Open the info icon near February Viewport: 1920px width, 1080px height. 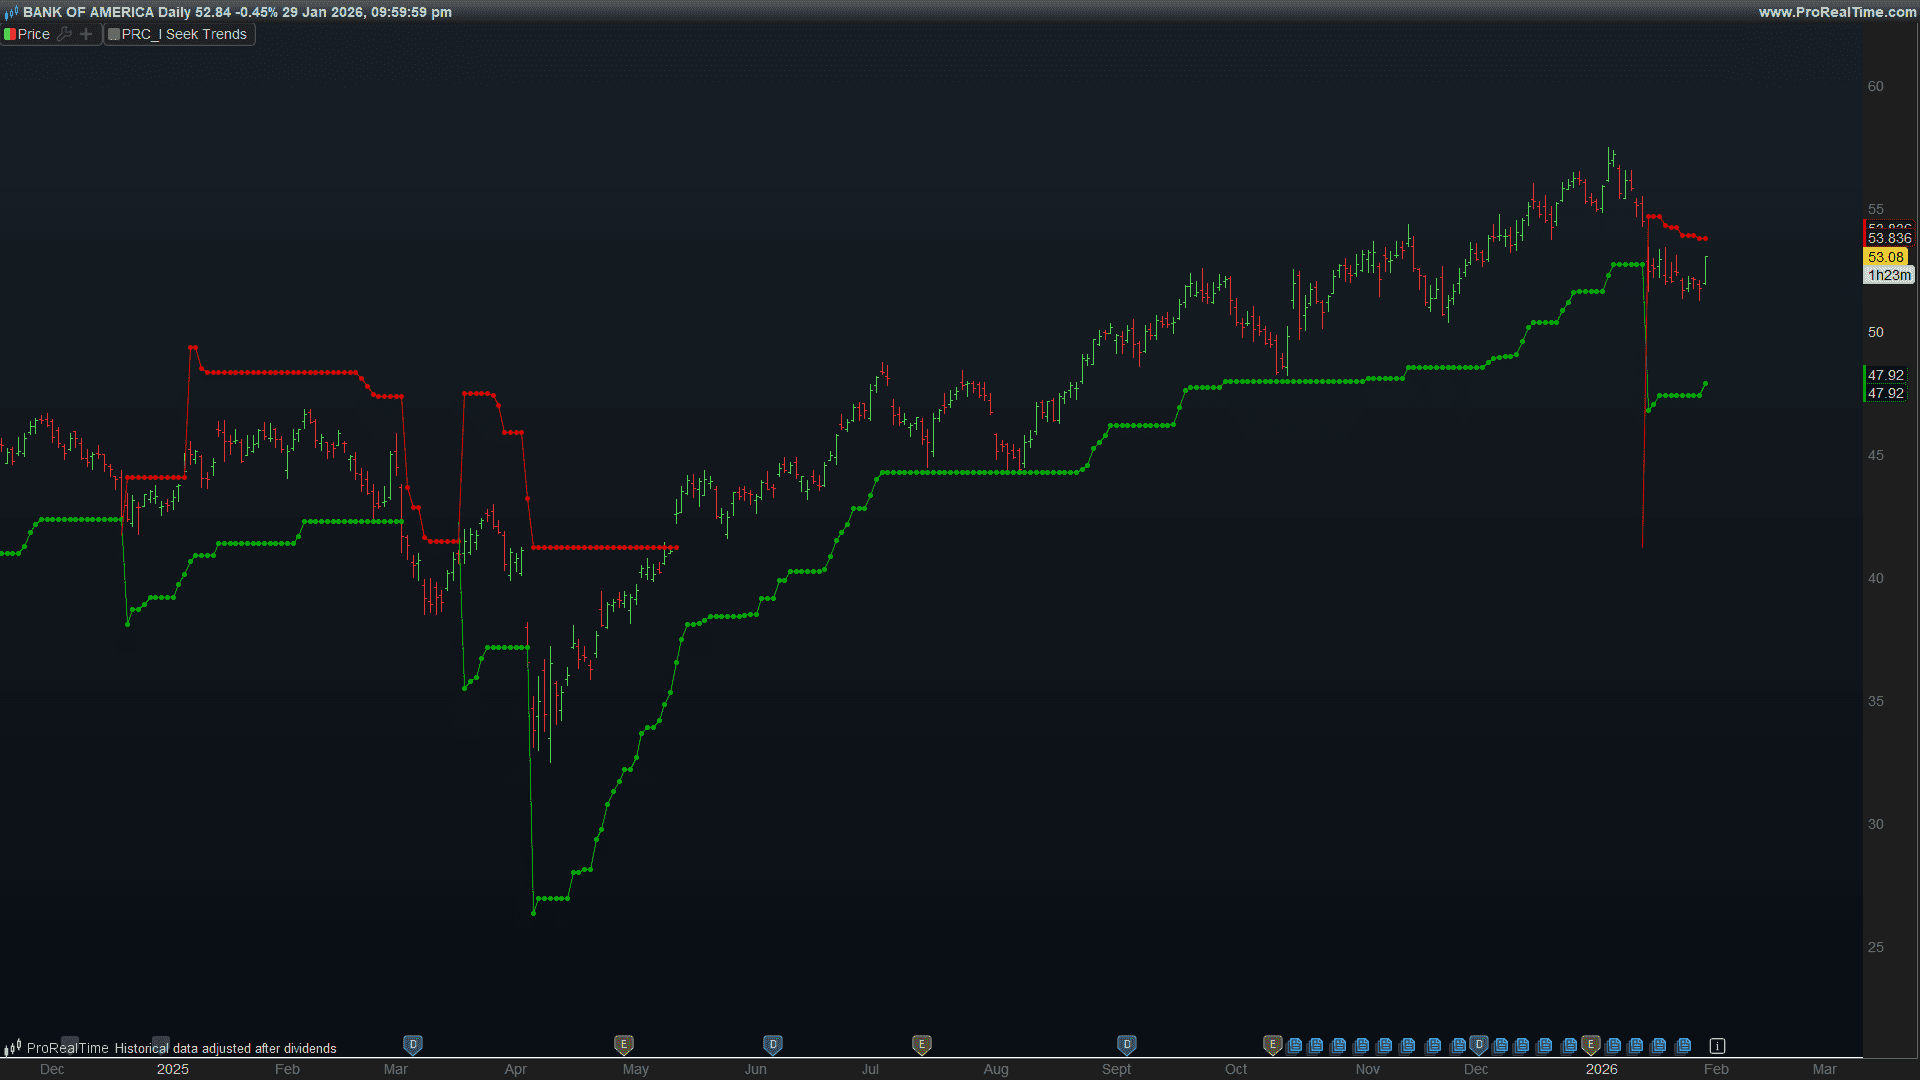(1717, 1046)
